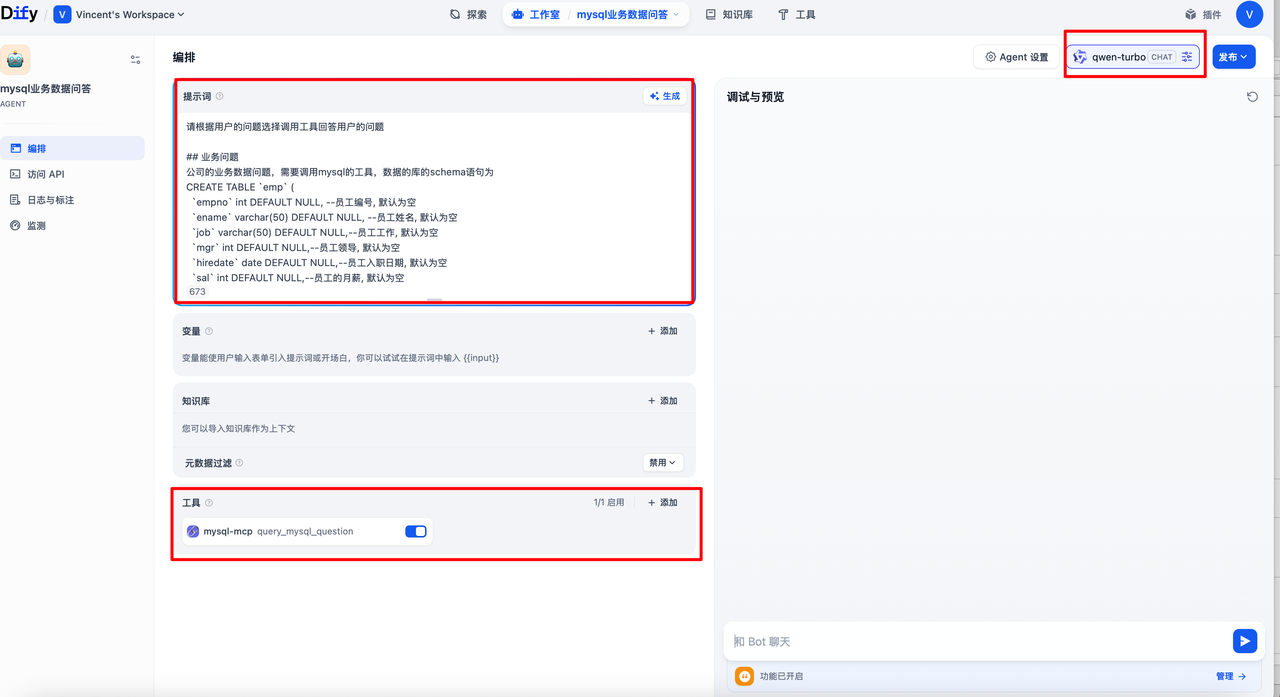Viewport: 1280px width, 697px height.
Task: Click the ## 业务问题 line in prompt
Action: (212, 157)
